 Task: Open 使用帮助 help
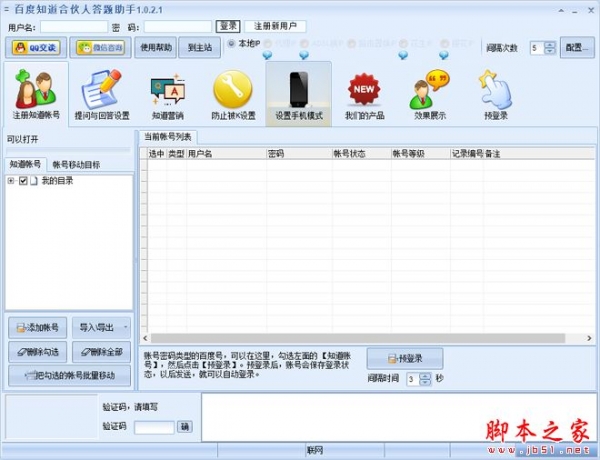tap(155, 47)
